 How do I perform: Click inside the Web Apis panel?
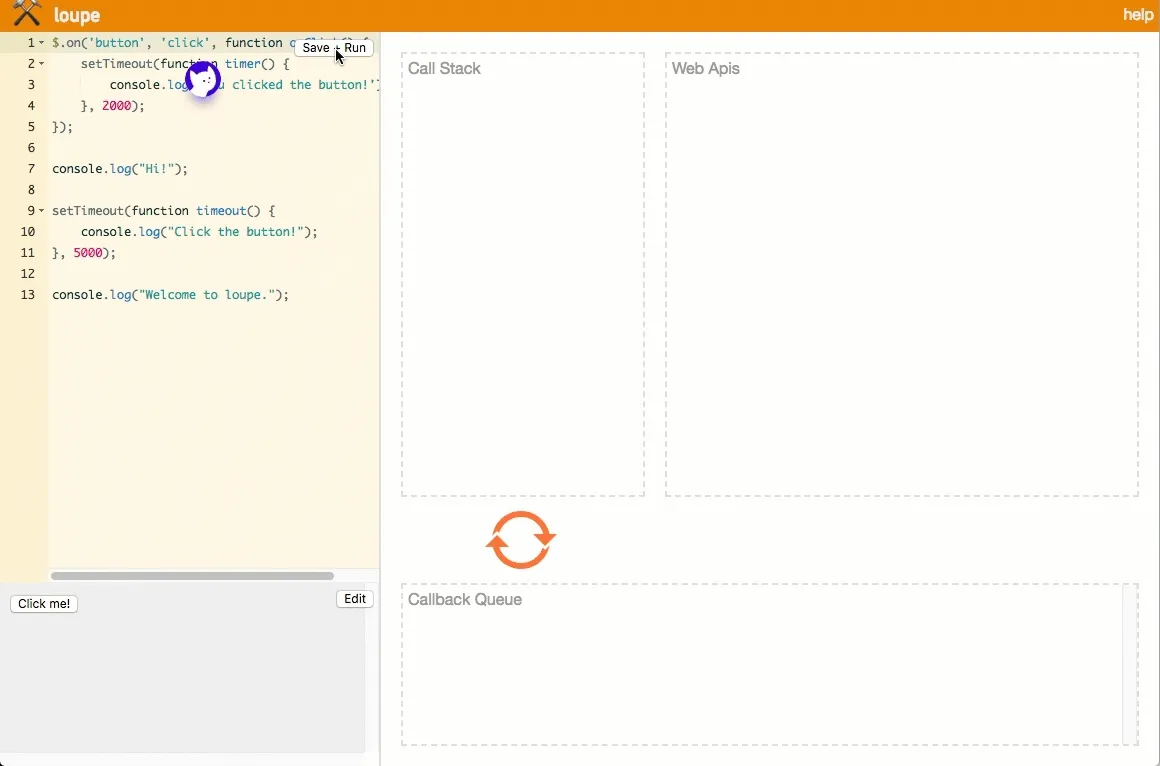901,280
